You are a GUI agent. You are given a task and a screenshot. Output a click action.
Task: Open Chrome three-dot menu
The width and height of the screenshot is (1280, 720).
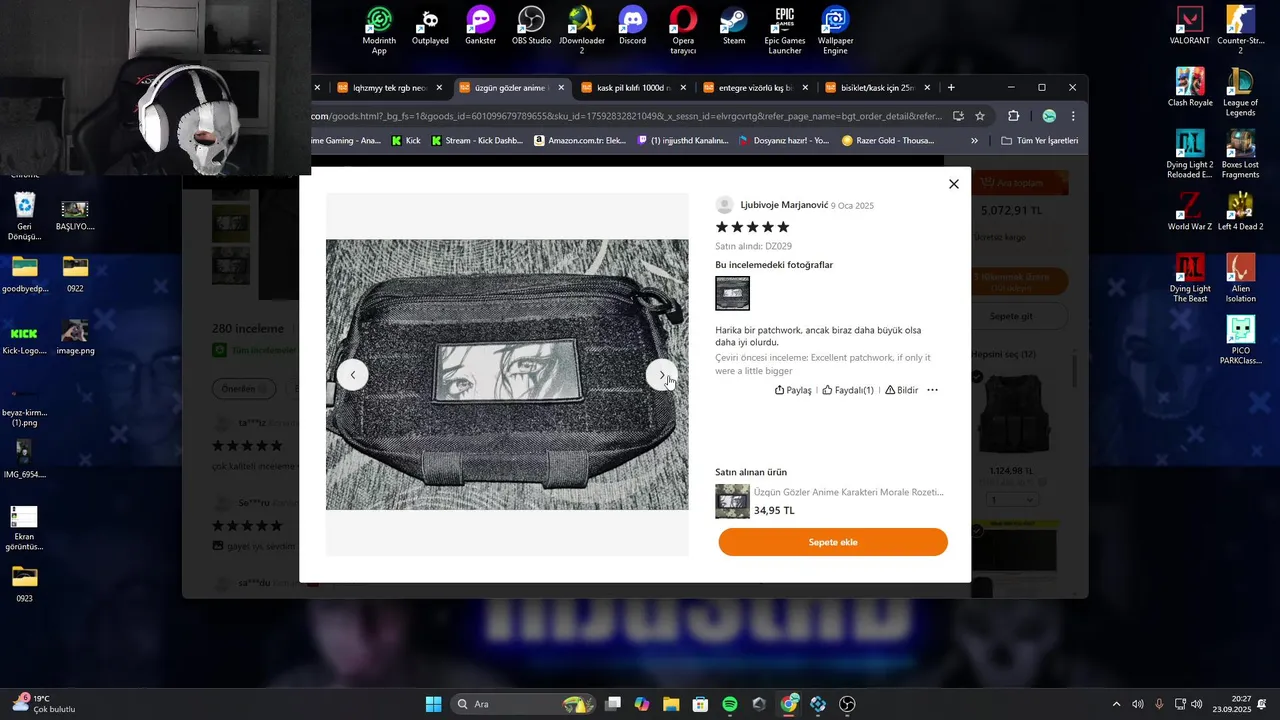(1073, 116)
